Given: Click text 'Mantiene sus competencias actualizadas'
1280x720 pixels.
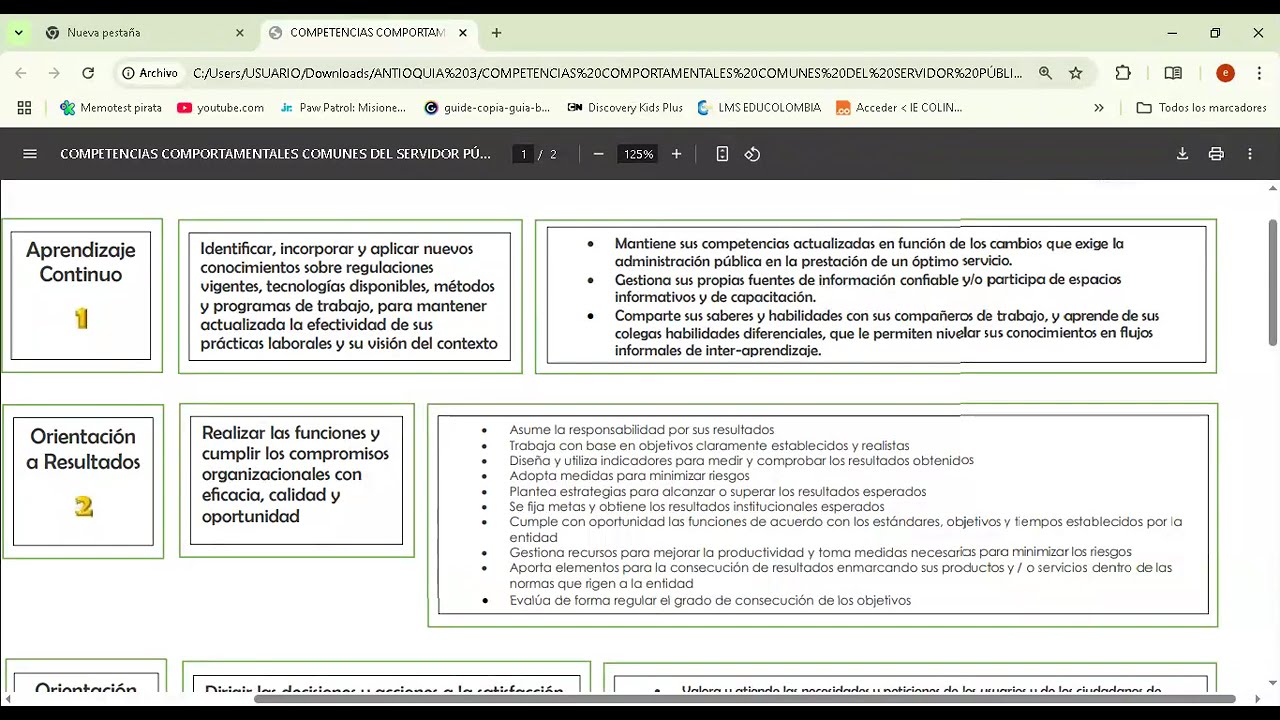Looking at the screenshot, I should coord(743,244).
